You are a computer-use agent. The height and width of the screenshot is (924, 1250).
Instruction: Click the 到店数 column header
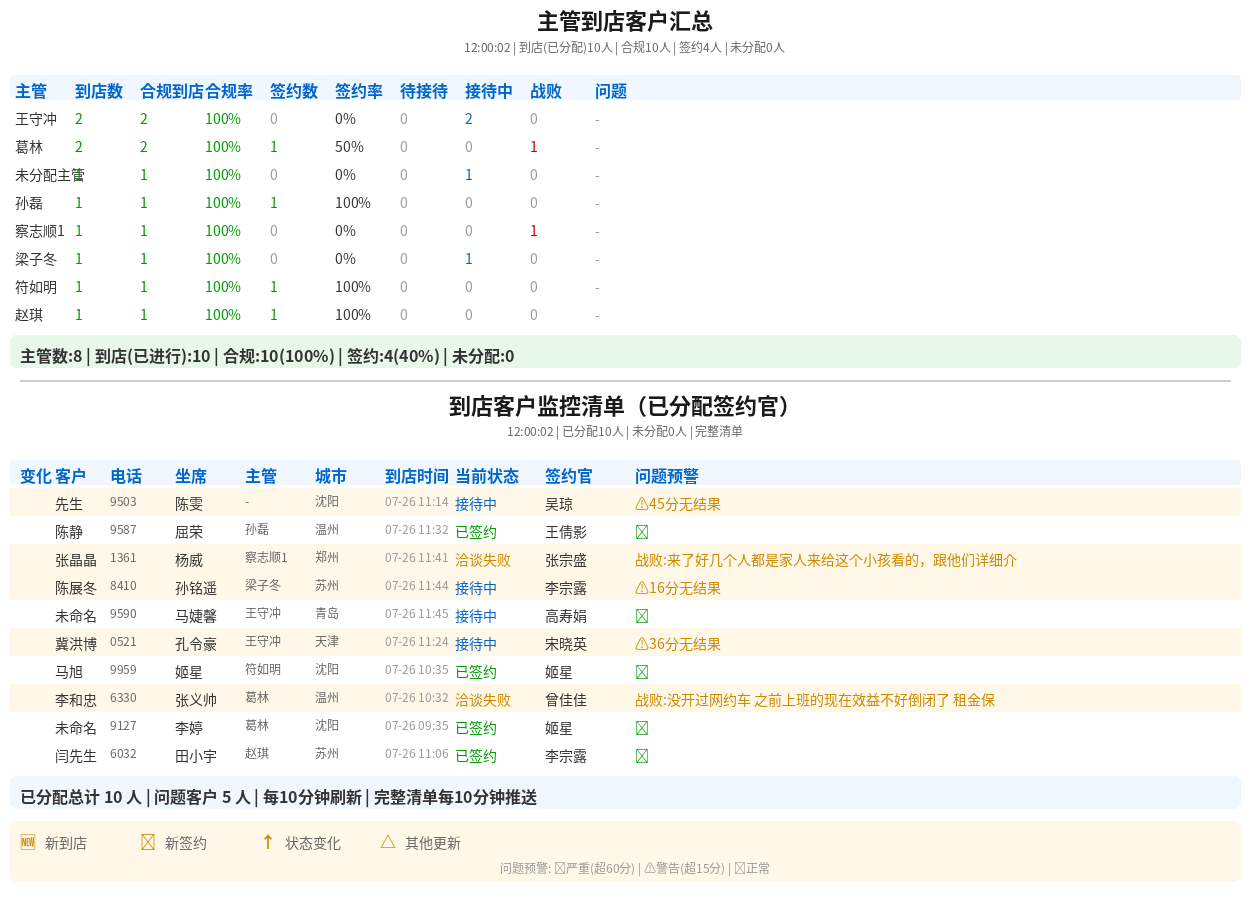tap(99, 91)
